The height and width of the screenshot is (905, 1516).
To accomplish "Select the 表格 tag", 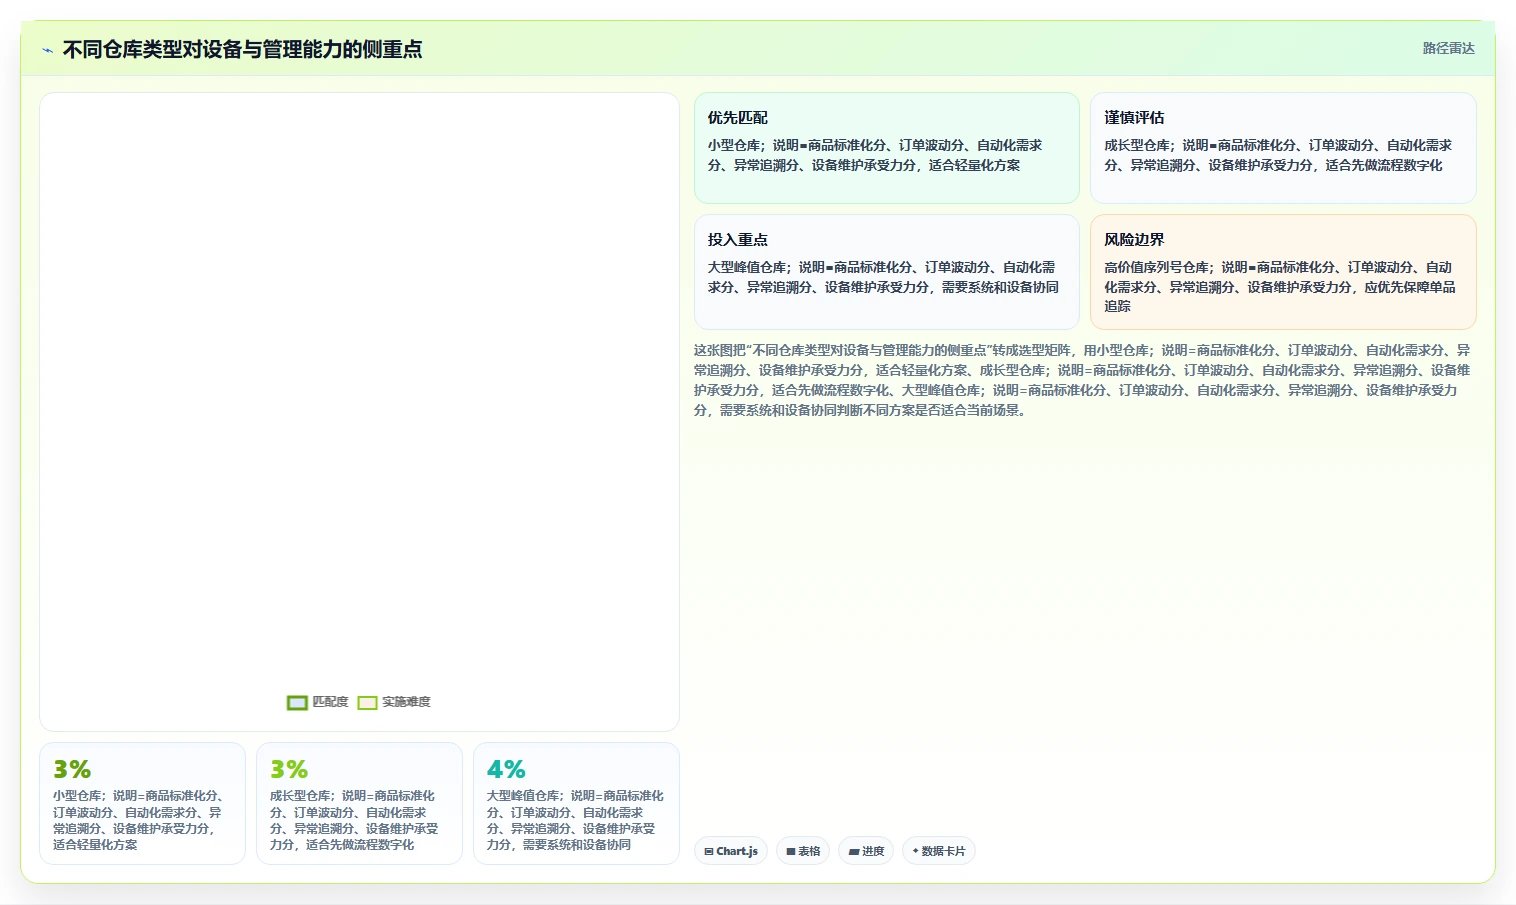I will (803, 851).
